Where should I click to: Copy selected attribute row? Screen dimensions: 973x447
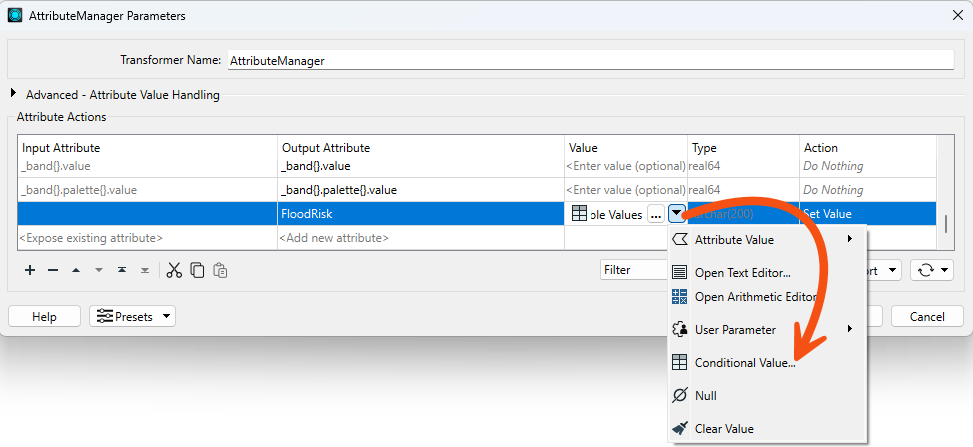click(x=197, y=270)
